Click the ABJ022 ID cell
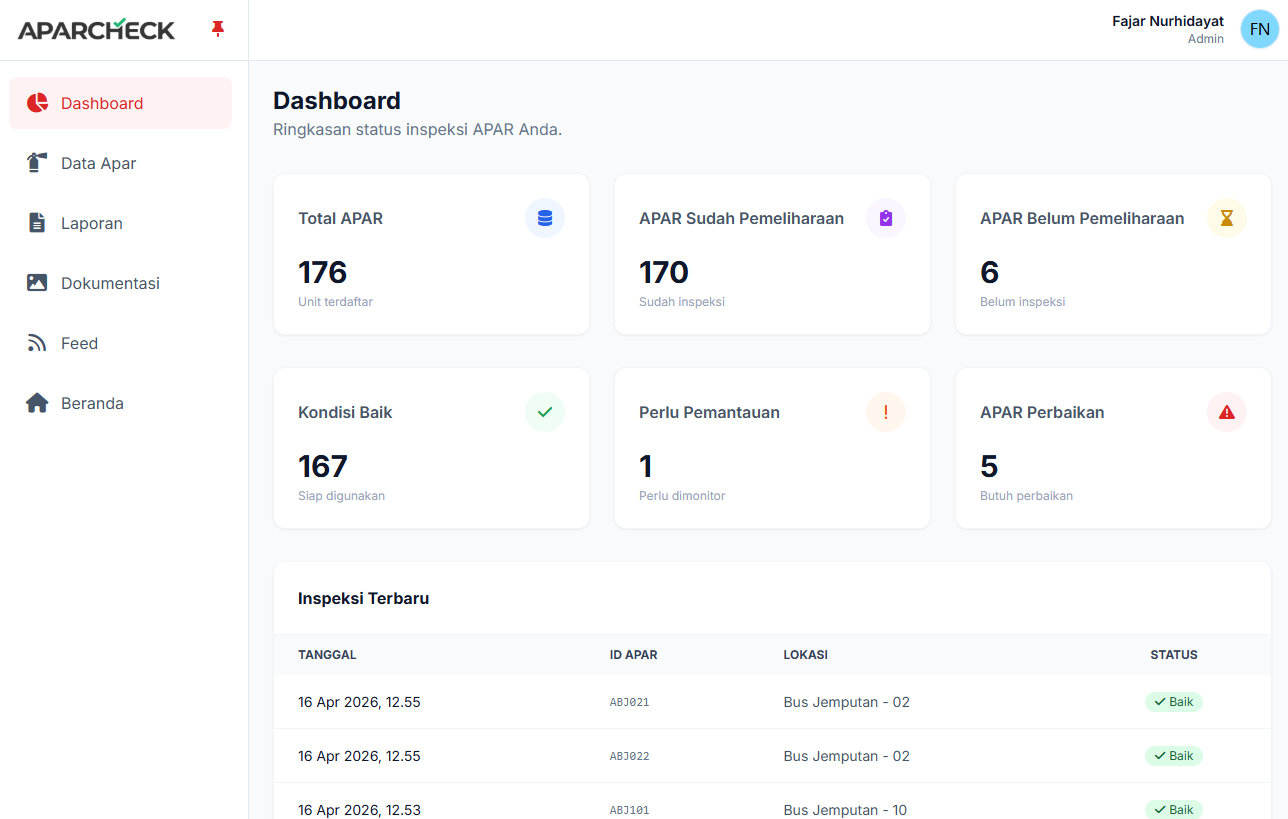Screen dimensions: 1288x819 pyautogui.click(x=630, y=756)
